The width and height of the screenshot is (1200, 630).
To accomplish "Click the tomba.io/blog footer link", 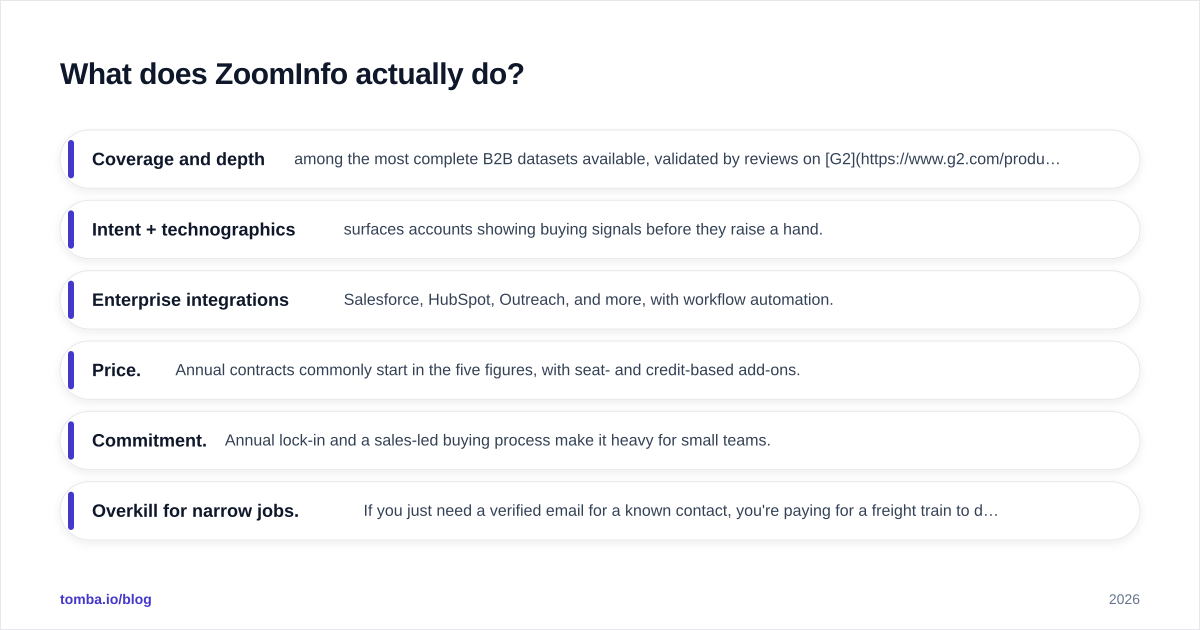I will click(x=106, y=599).
